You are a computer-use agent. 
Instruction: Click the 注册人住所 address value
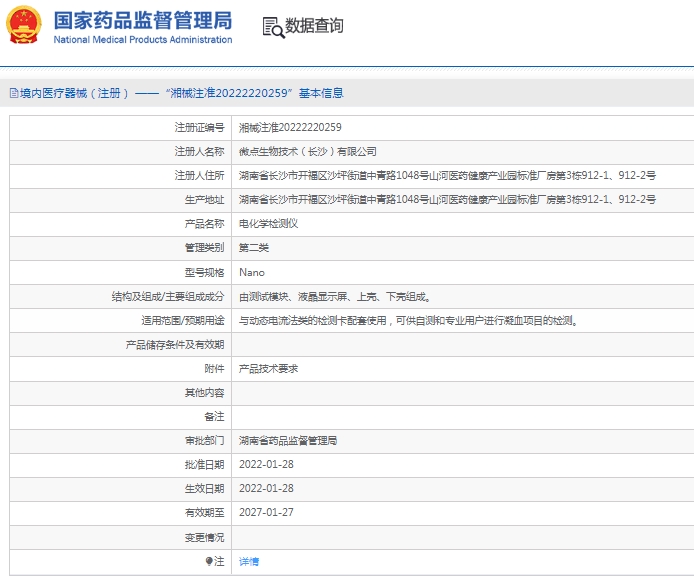pos(447,176)
